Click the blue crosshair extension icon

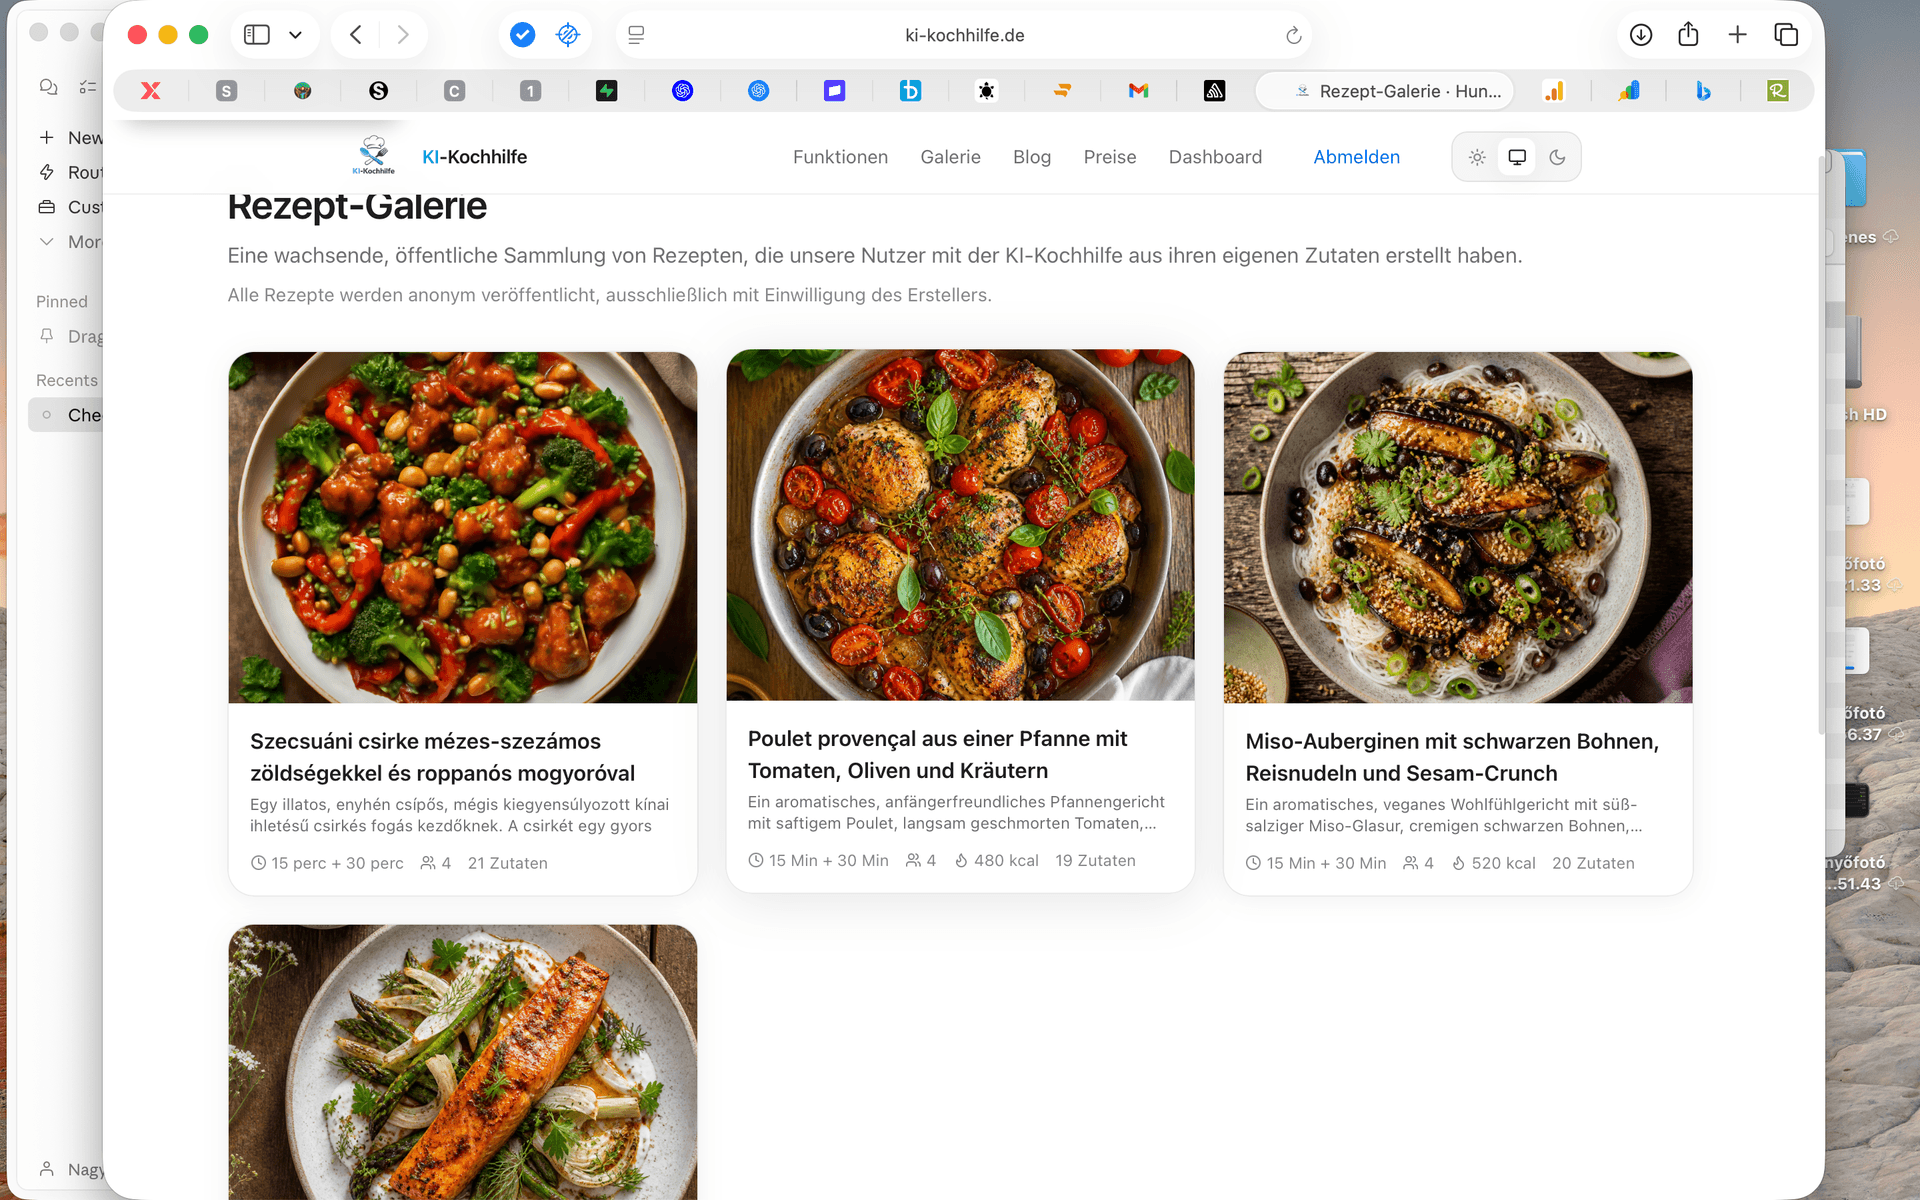pyautogui.click(x=568, y=35)
